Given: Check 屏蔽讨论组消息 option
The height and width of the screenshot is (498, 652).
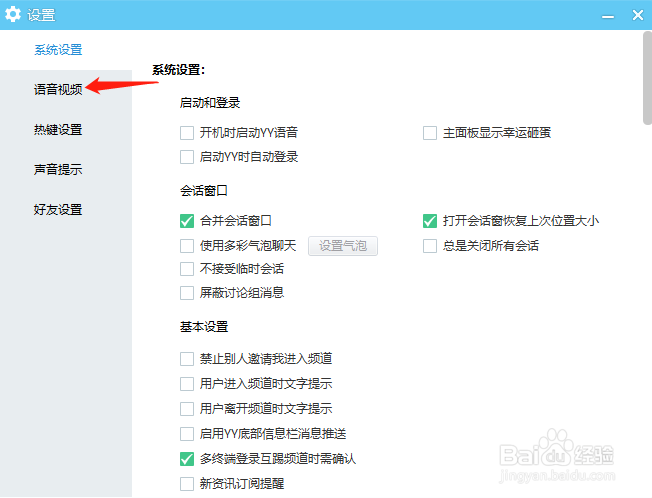Looking at the screenshot, I should 187,293.
